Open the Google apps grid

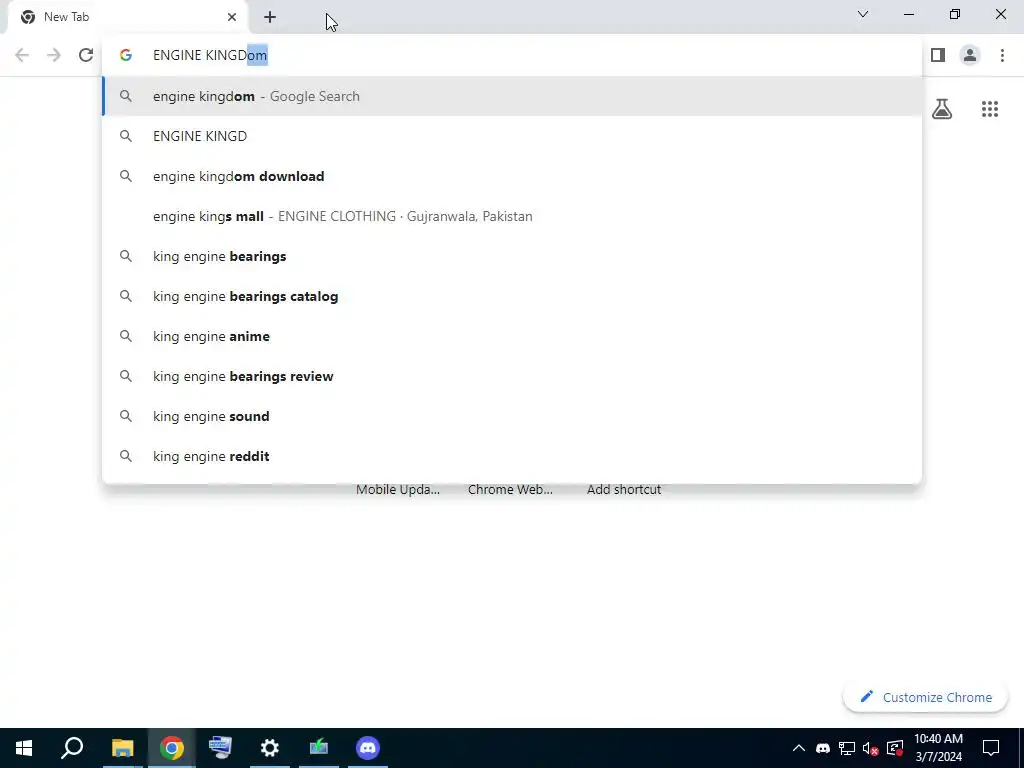[990, 109]
